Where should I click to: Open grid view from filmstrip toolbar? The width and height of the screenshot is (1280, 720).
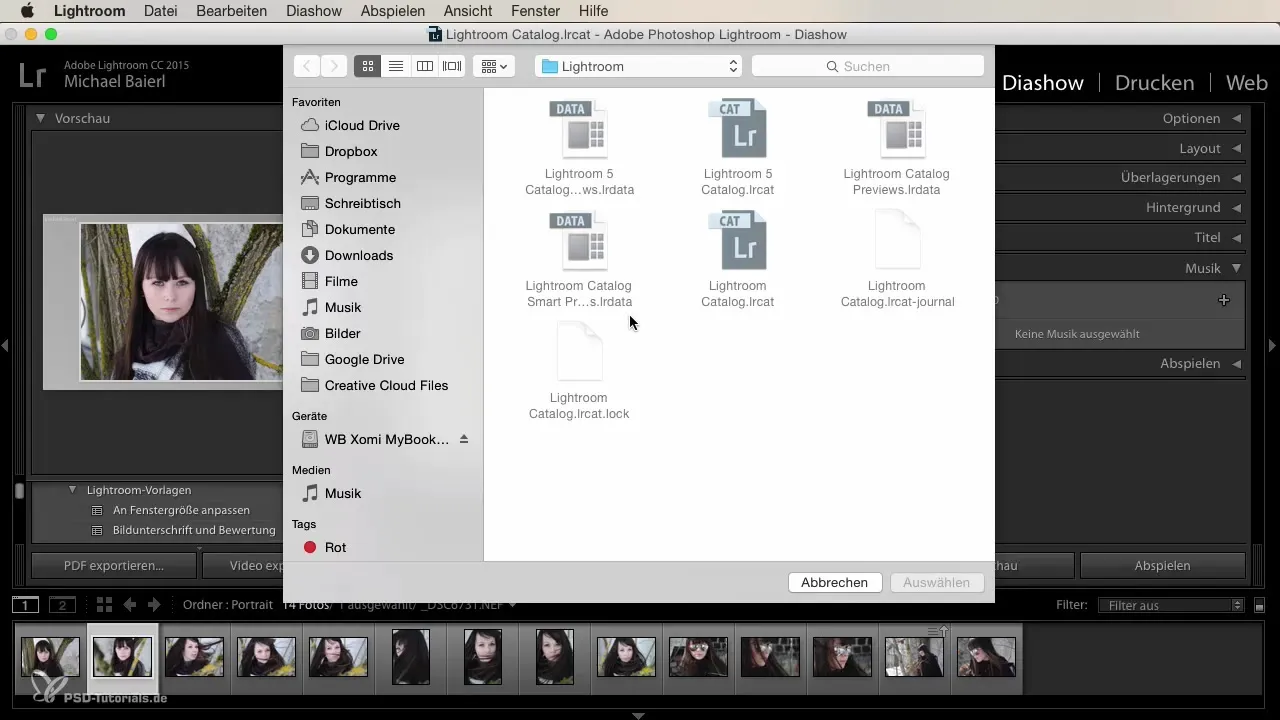104,605
